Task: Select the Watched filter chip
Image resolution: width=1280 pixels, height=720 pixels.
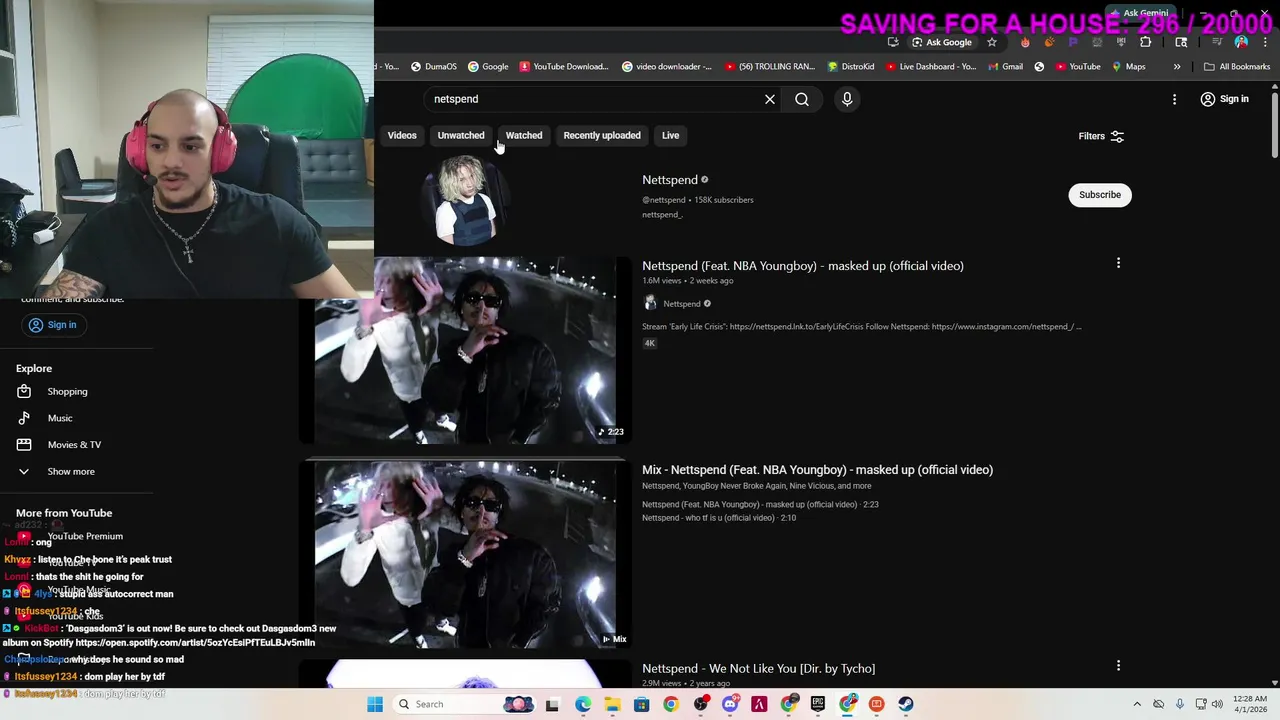Action: pyautogui.click(x=524, y=135)
